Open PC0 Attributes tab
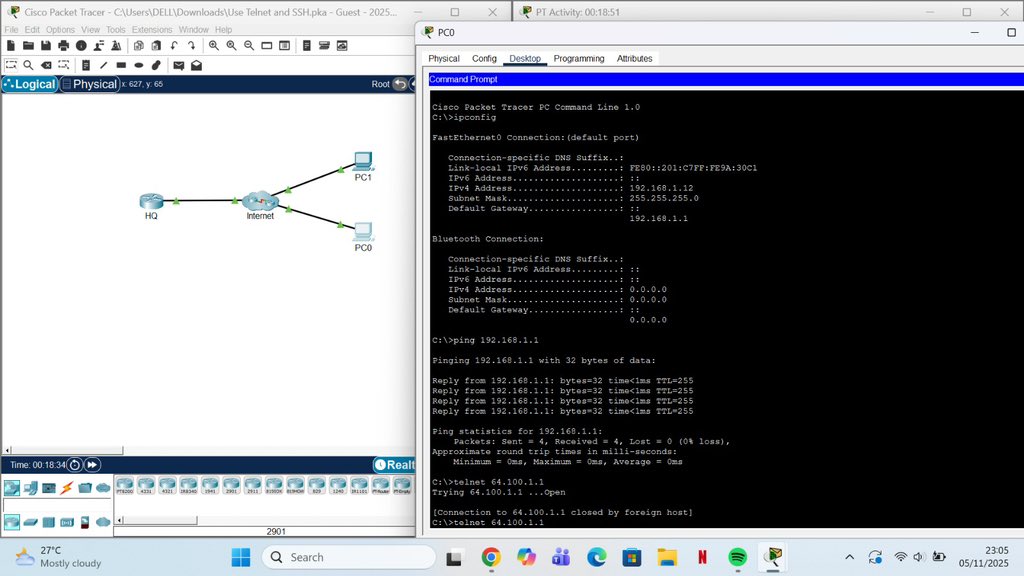 tap(634, 58)
